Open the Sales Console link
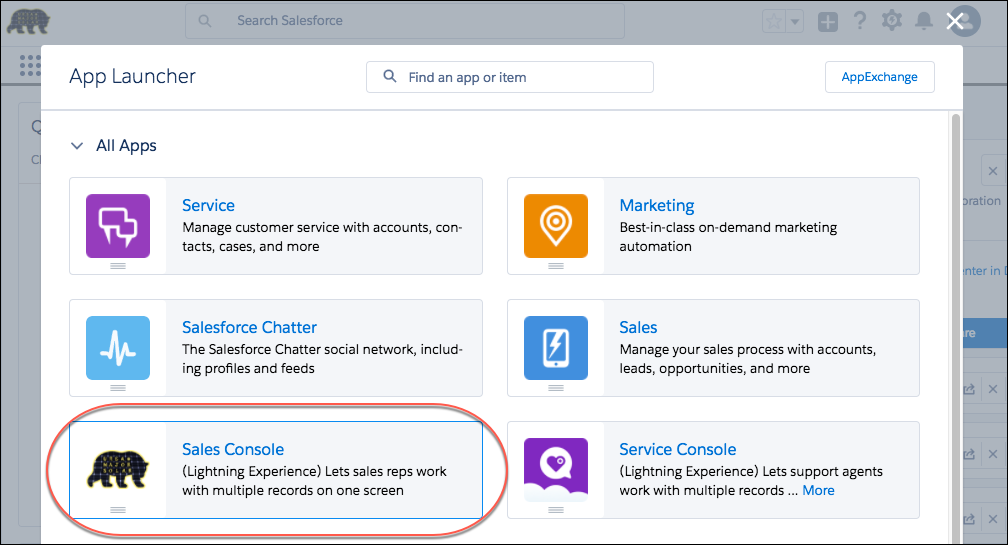The width and height of the screenshot is (1008, 545). (233, 449)
